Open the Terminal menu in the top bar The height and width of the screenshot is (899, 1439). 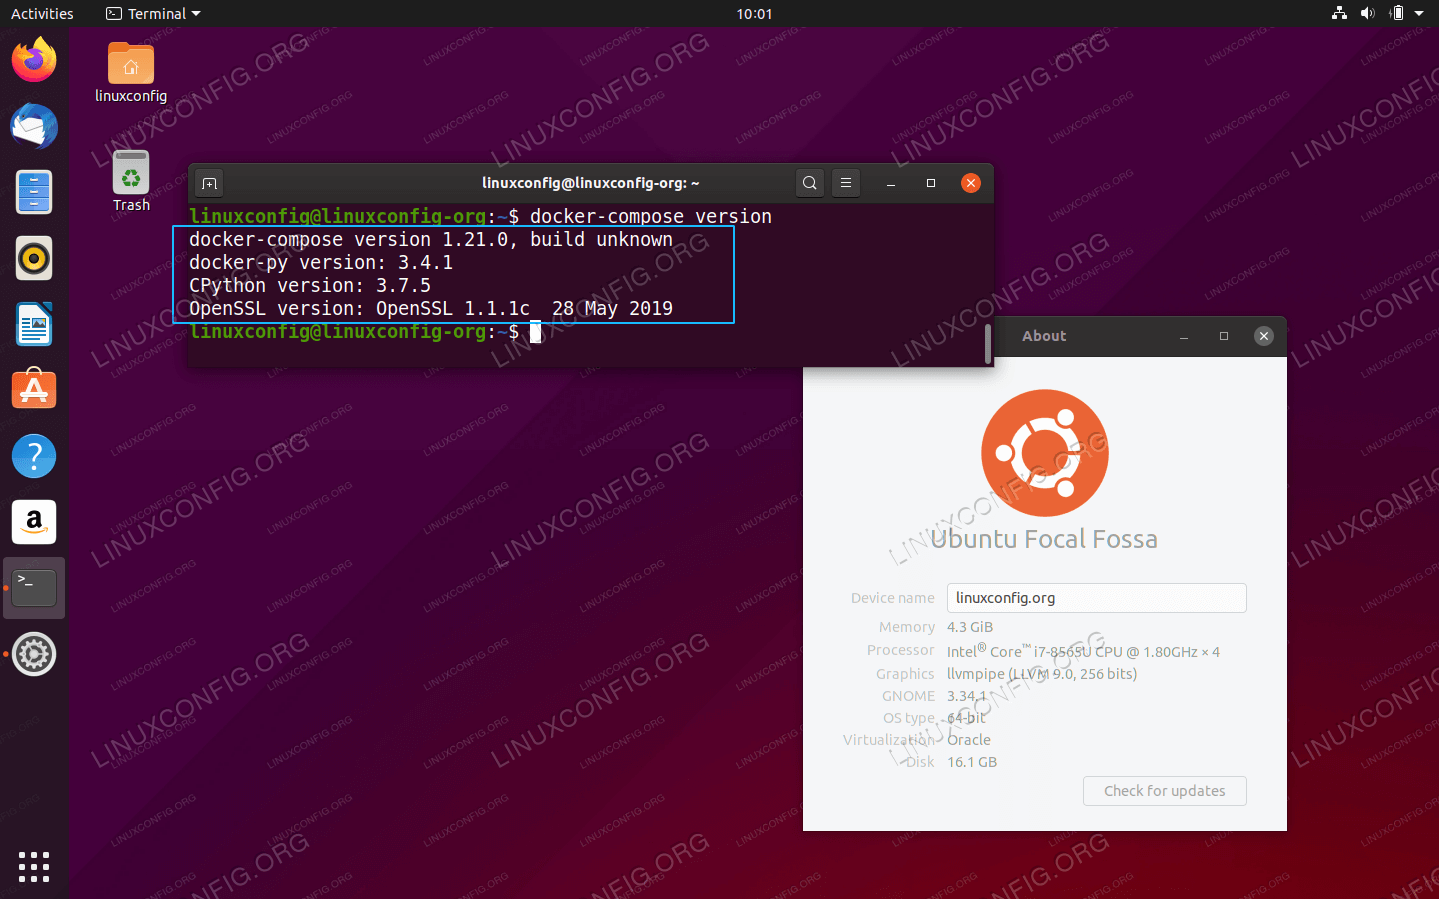(152, 13)
